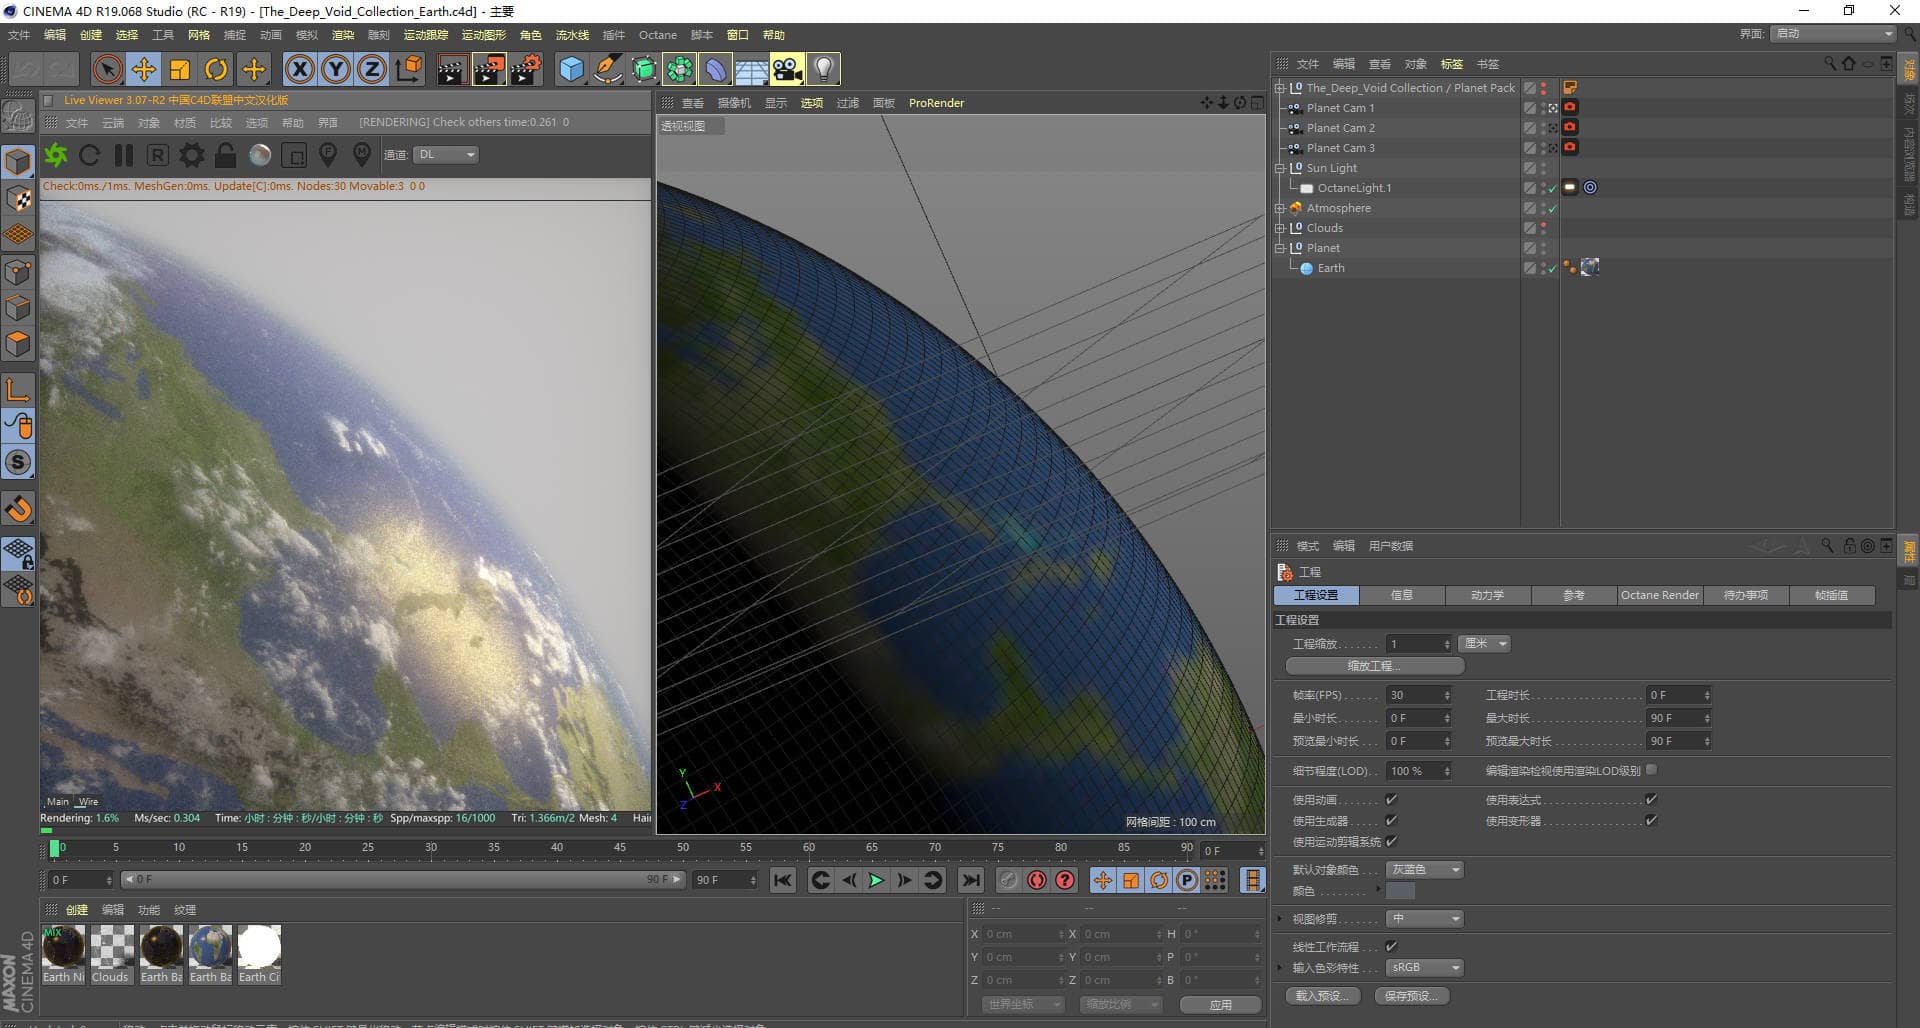
Task: Click the 颜色 color swatch
Action: pyautogui.click(x=1400, y=891)
